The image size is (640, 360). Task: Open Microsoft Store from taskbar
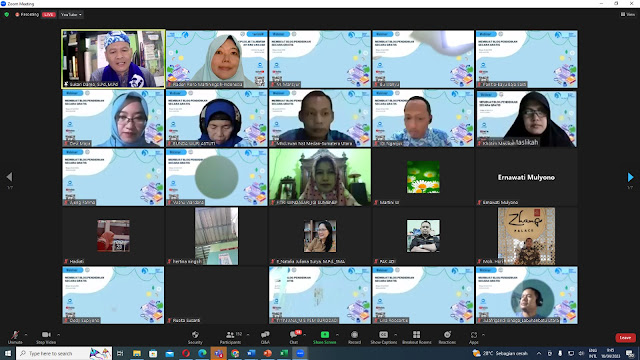(153, 353)
